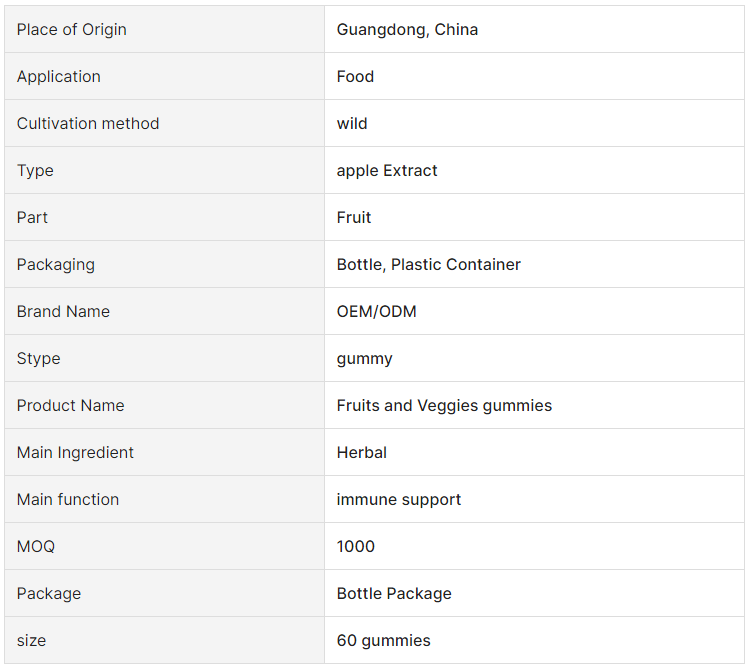Click the Cultivation method label
Screen dimensions: 749x669
coord(88,124)
